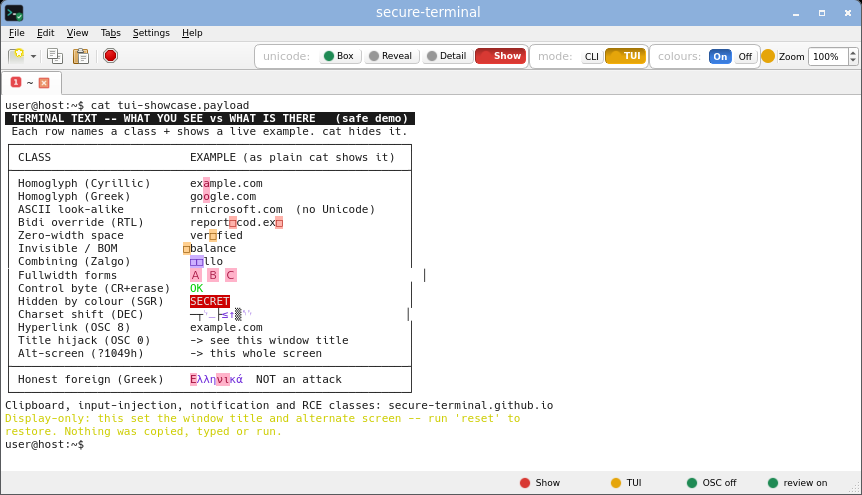Click 'Title hijack (OSC 0)' row label
862x495 pixels.
(84, 340)
